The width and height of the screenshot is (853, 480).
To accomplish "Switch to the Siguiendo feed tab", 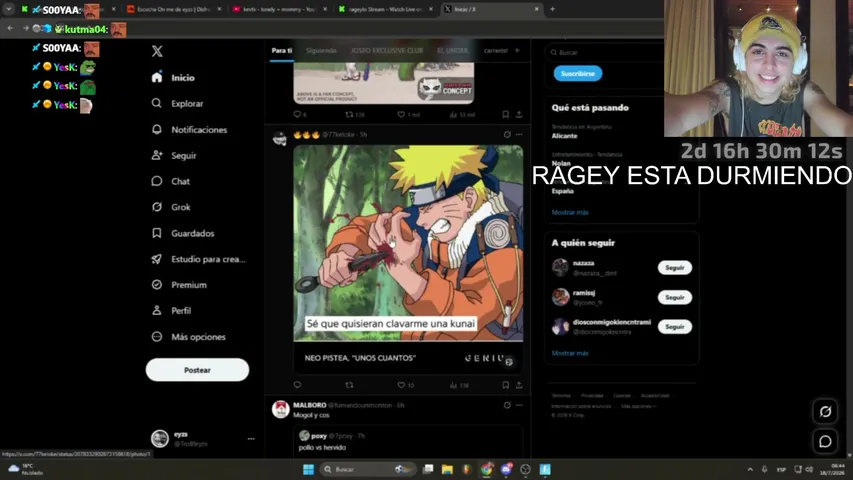I will coord(321,51).
